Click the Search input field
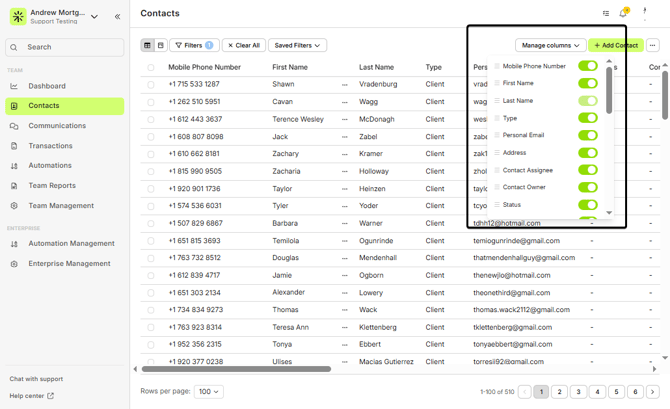 pyautogui.click(x=66, y=47)
